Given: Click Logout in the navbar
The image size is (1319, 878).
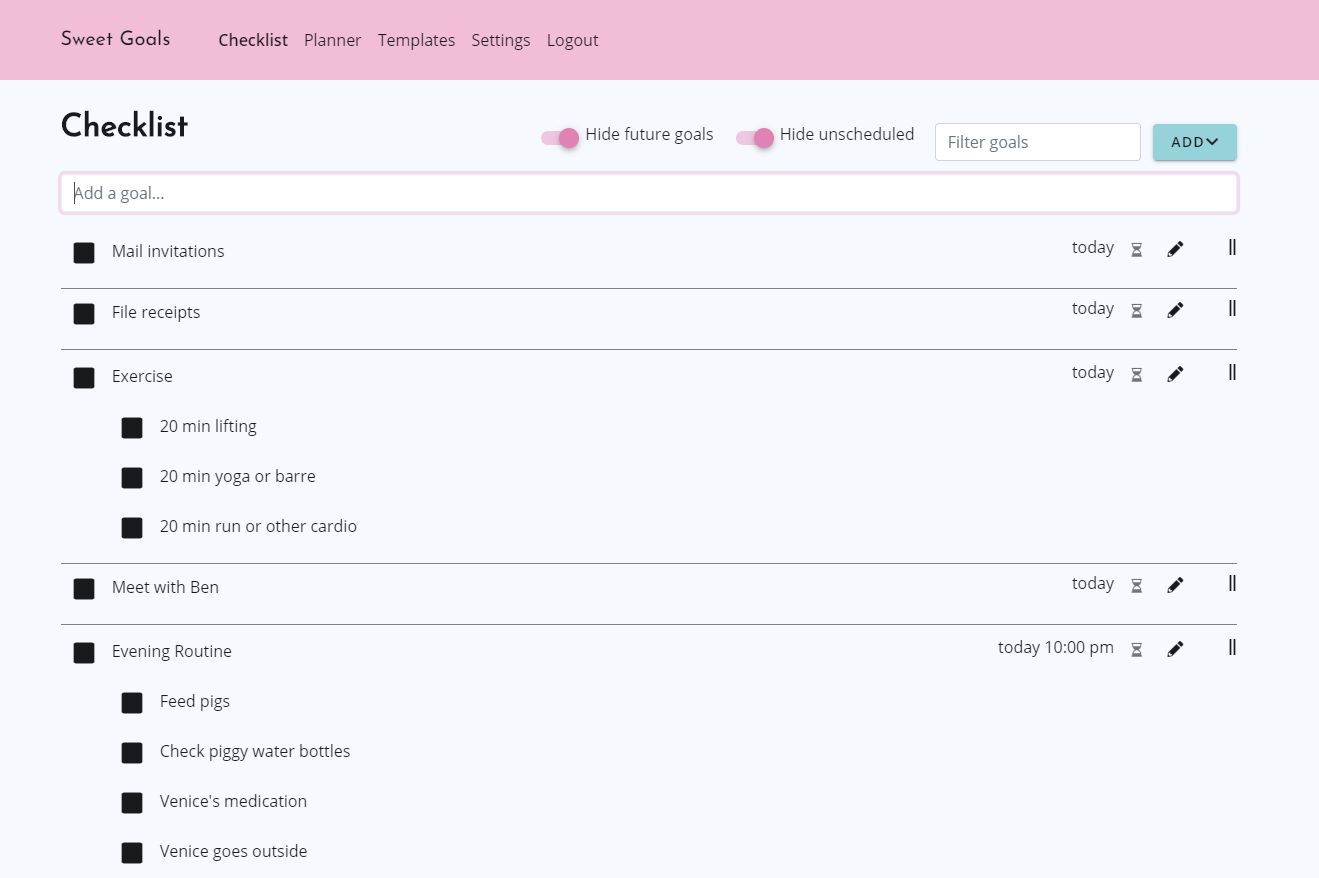Looking at the screenshot, I should pyautogui.click(x=573, y=40).
